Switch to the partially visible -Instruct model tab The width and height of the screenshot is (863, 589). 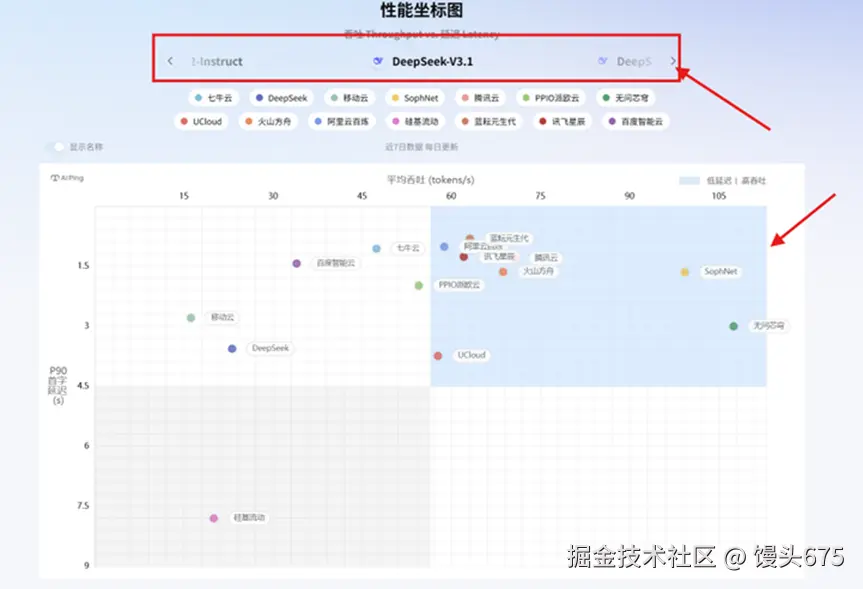(217, 62)
